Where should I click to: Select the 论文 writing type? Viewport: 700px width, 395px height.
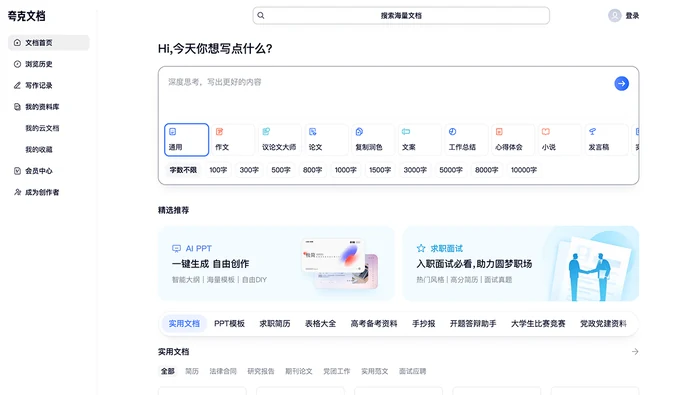326,140
